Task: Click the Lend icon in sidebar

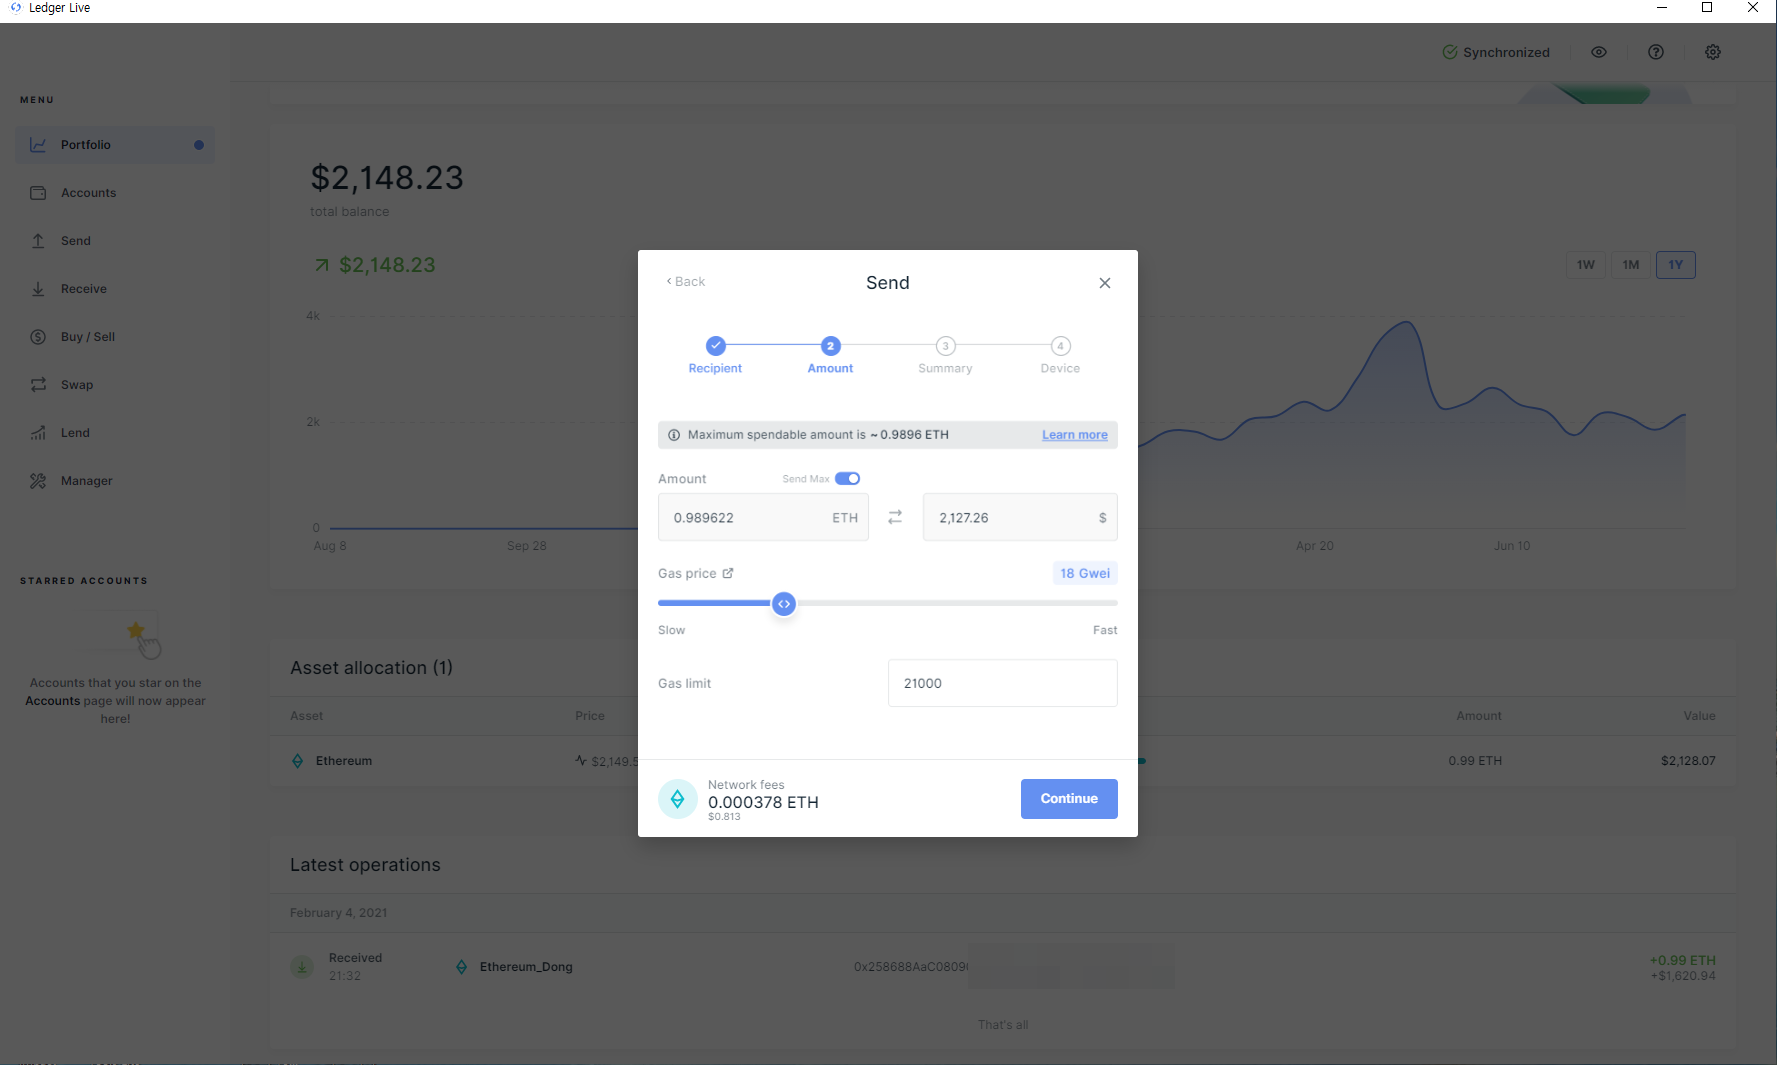Action: tap(38, 433)
